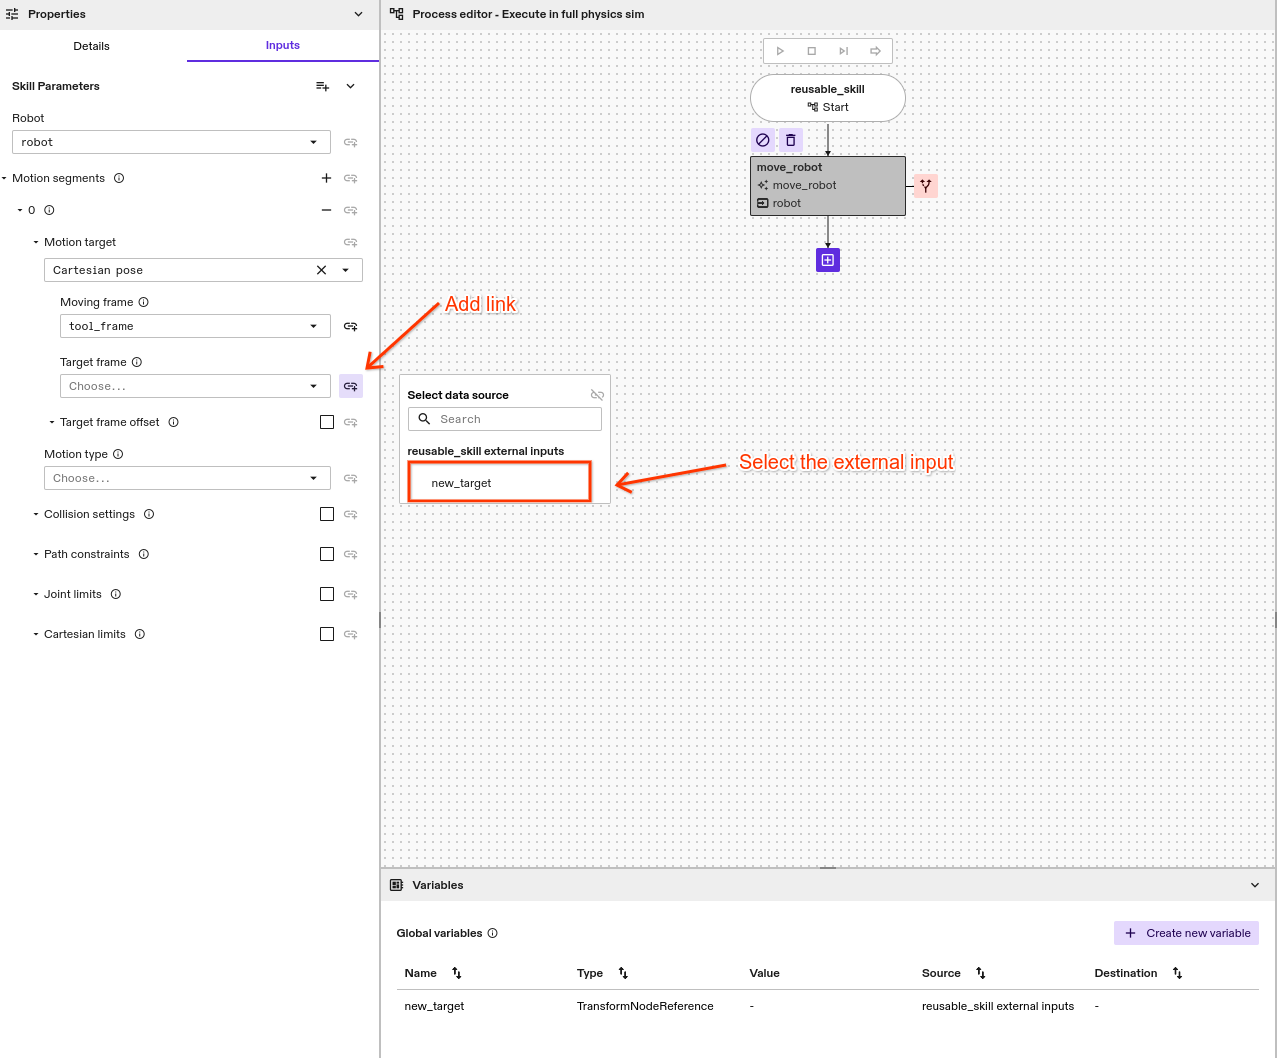Switch to the Details tab
Viewport: 1277px width, 1058px height.
click(91, 46)
